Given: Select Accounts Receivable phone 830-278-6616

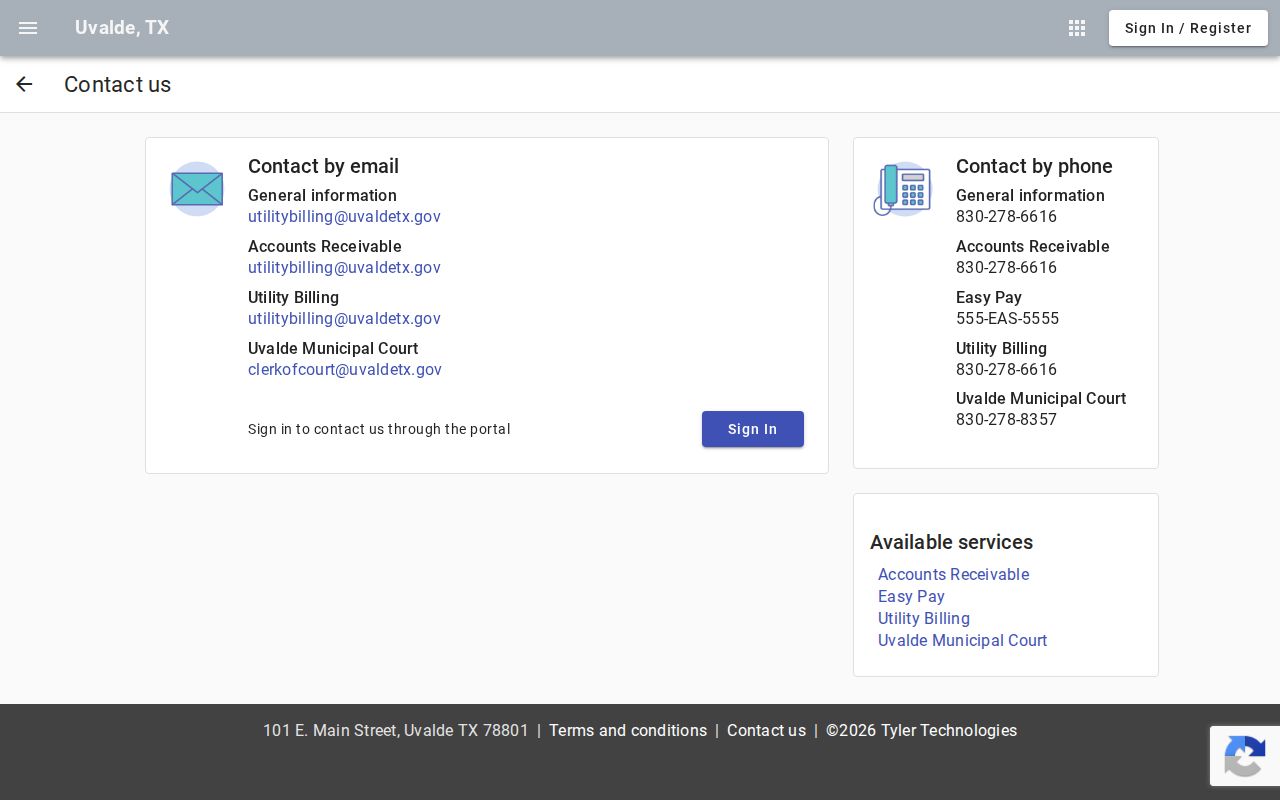Looking at the screenshot, I should tap(1006, 268).
